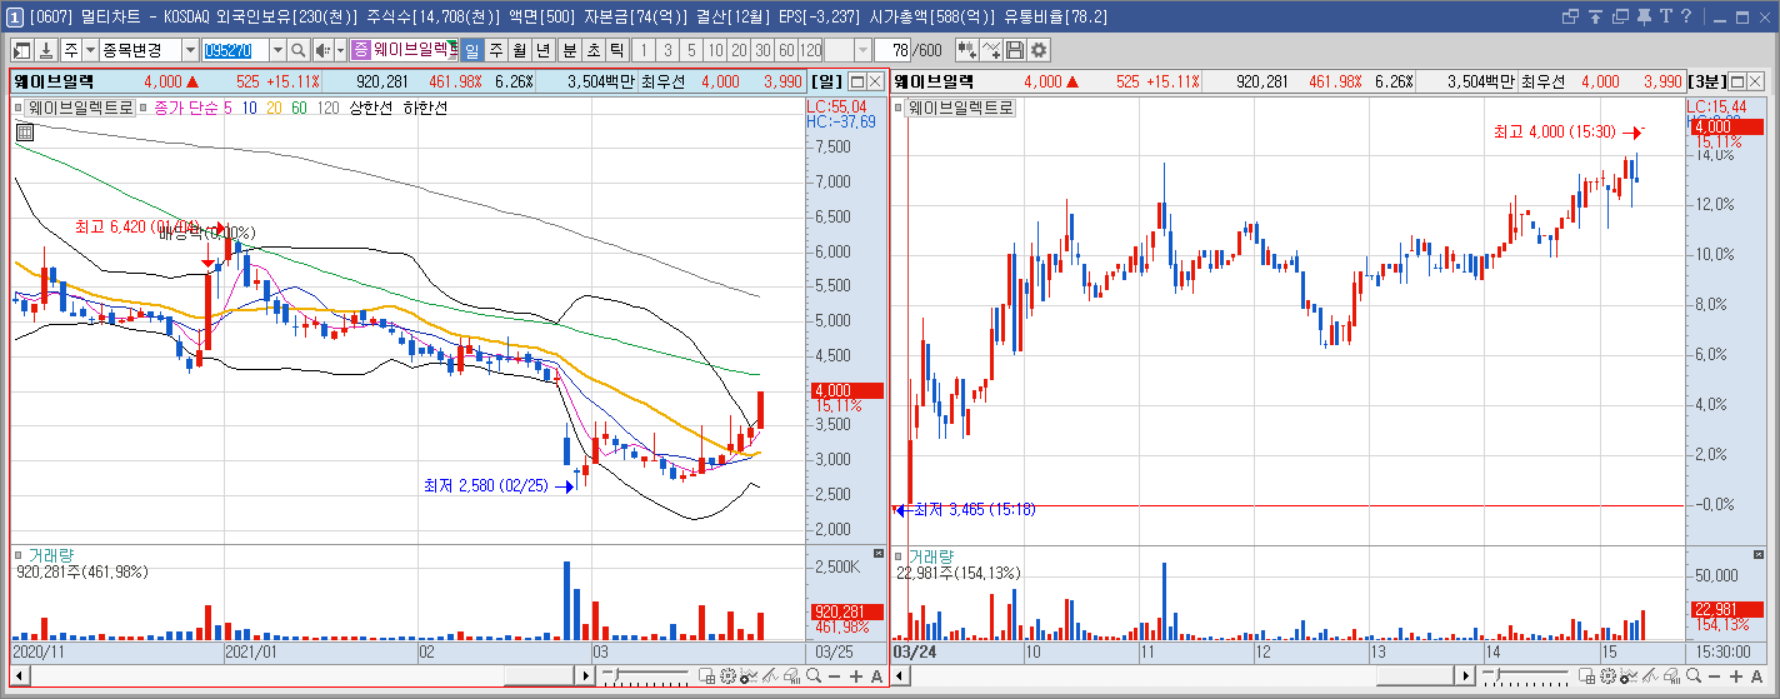Image resolution: width=1780 pixels, height=699 pixels.
Task: Click the stock code input 095270
Action: click(236, 50)
